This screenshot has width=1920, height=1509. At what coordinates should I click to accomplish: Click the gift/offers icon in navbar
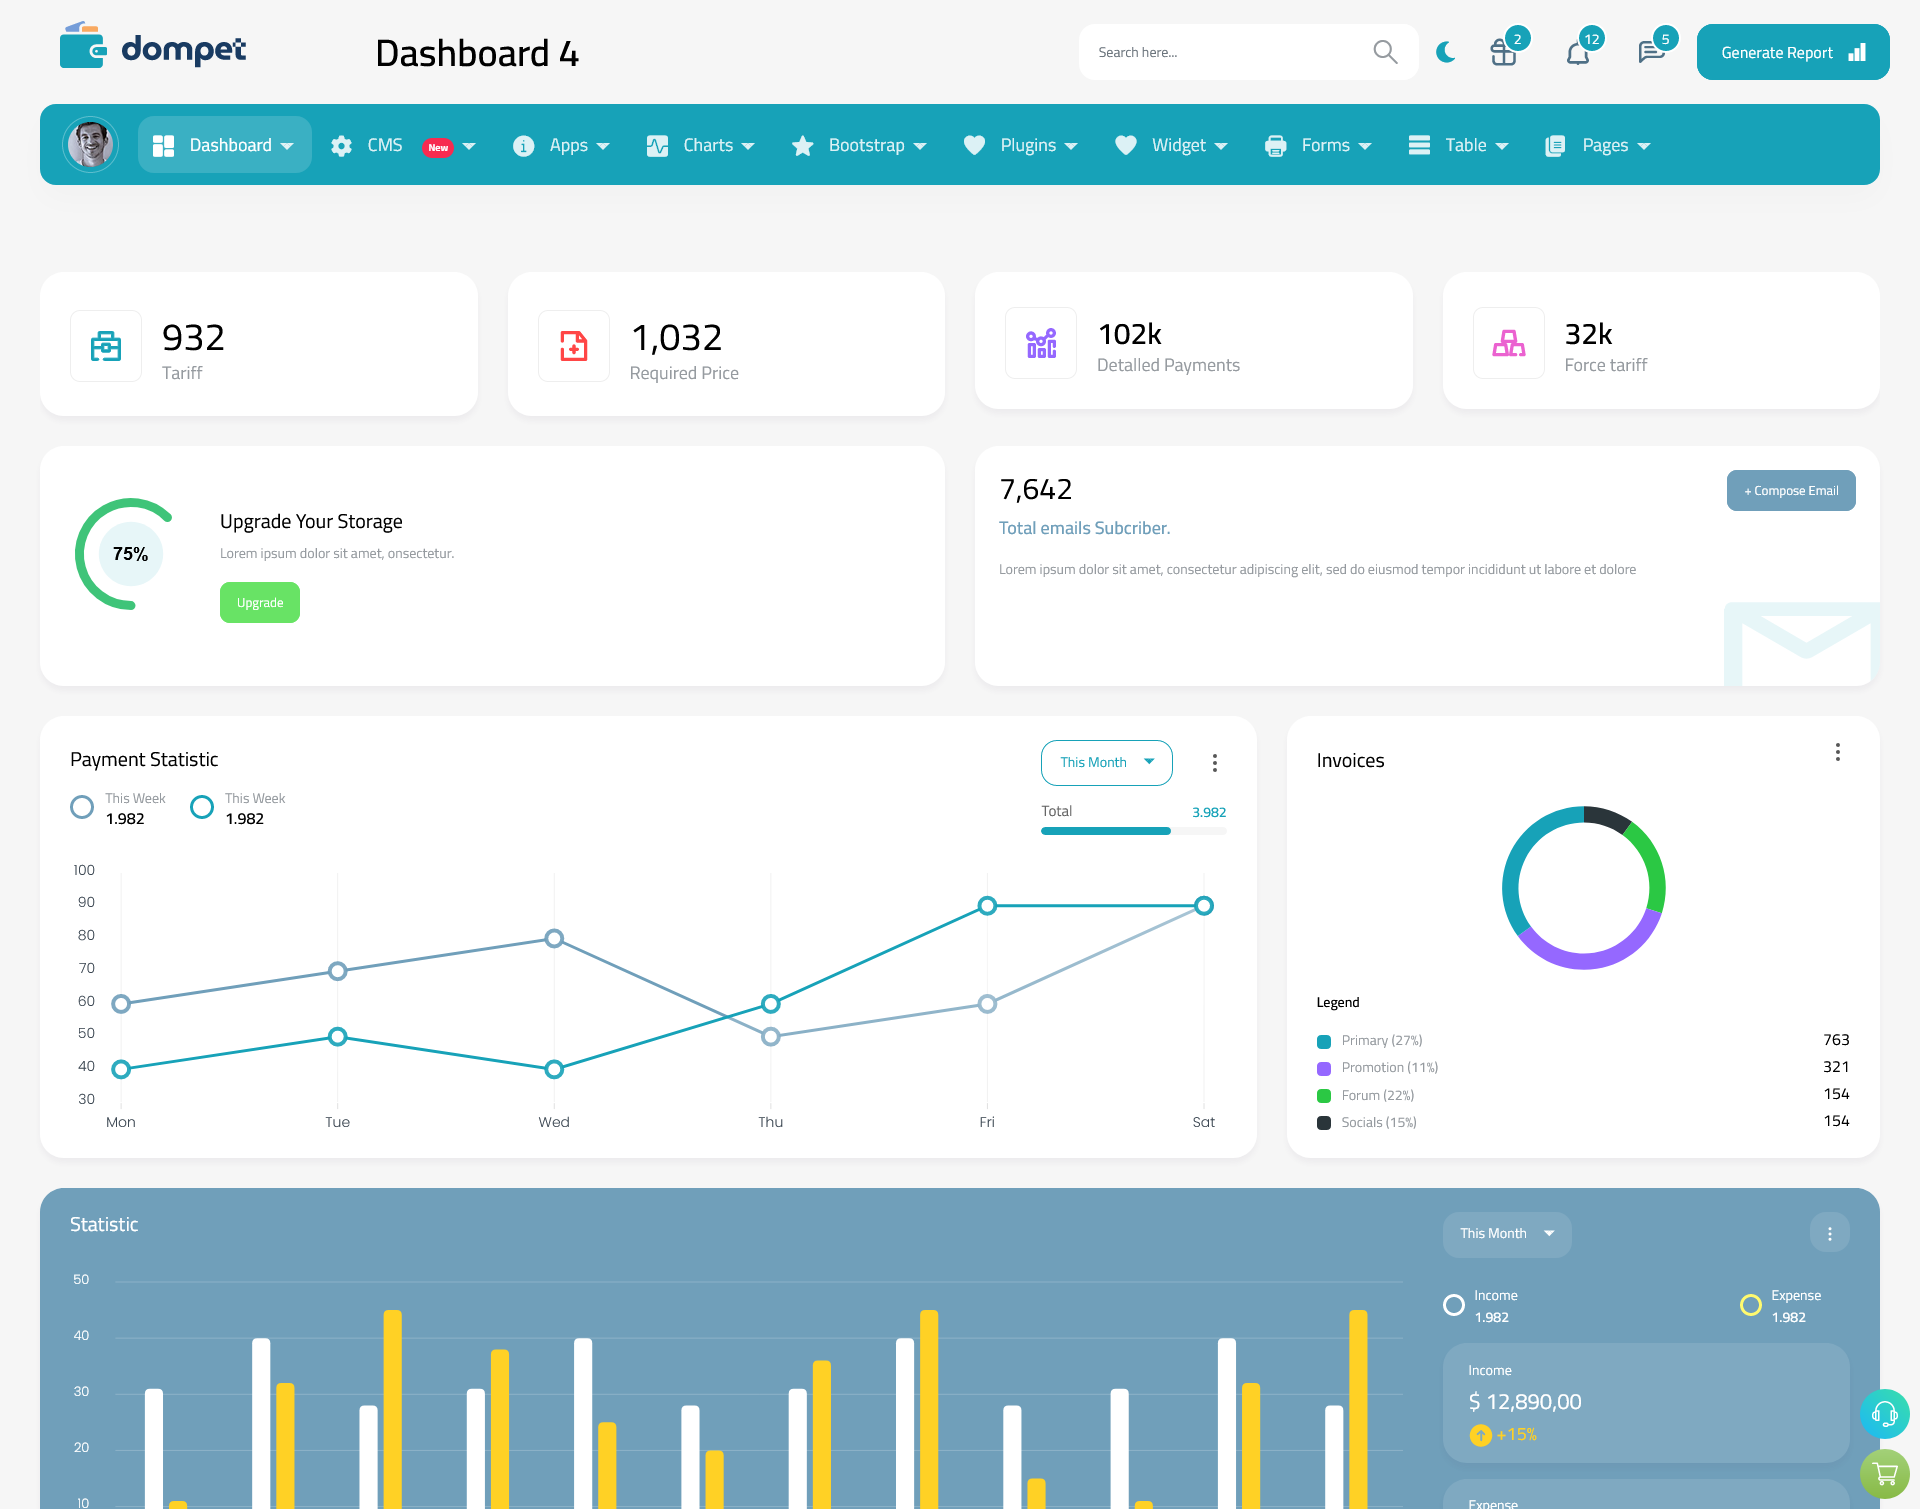[x=1502, y=51]
